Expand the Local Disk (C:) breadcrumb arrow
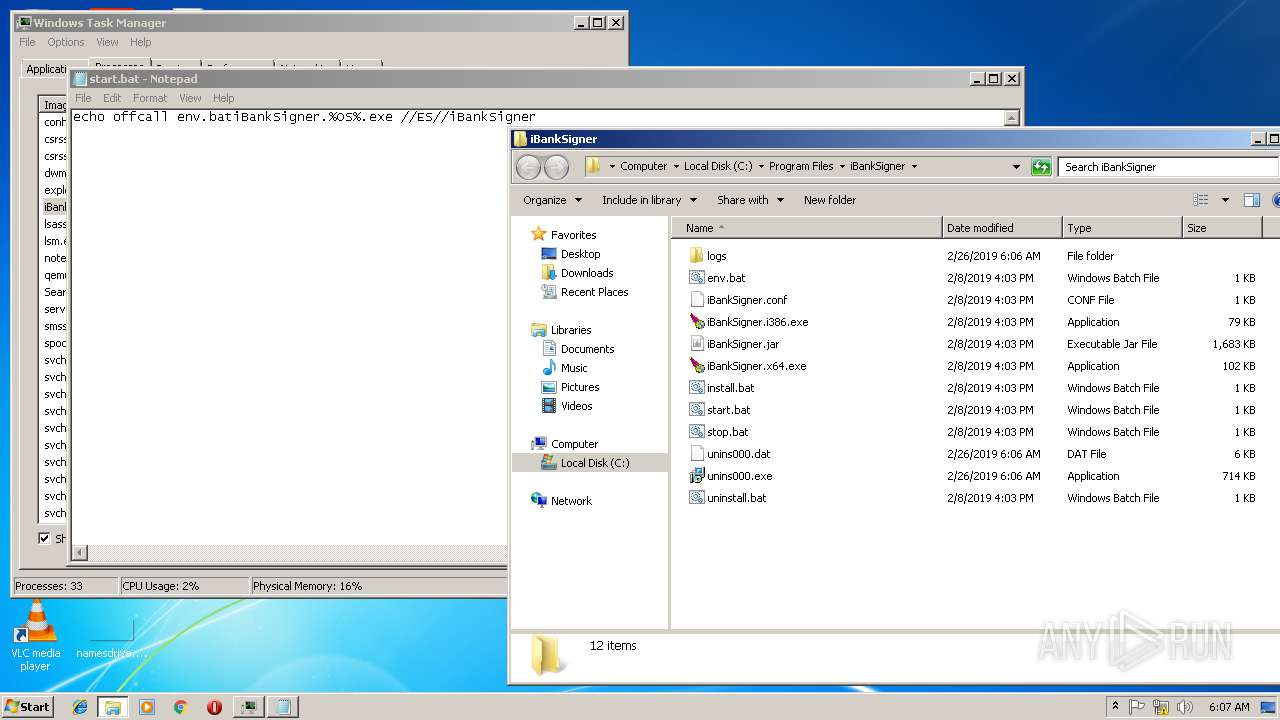The height and width of the screenshot is (720, 1280). tap(760, 167)
